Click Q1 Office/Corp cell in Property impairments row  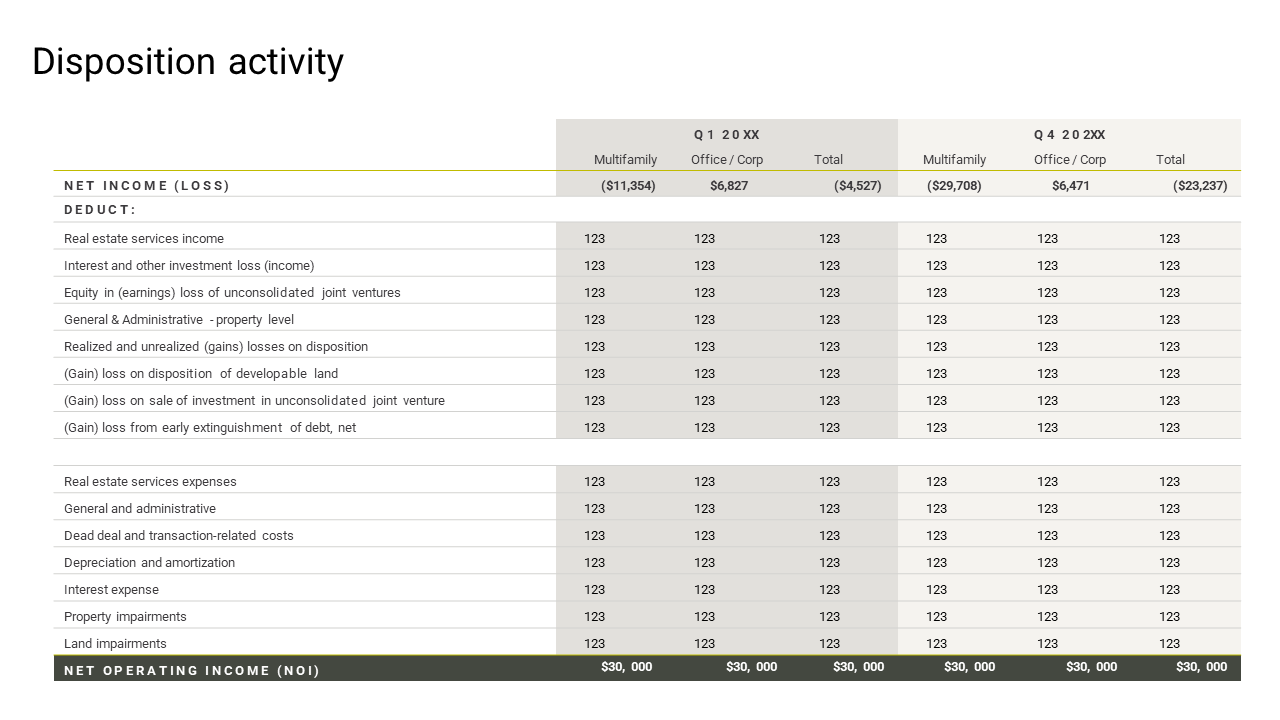(x=705, y=617)
